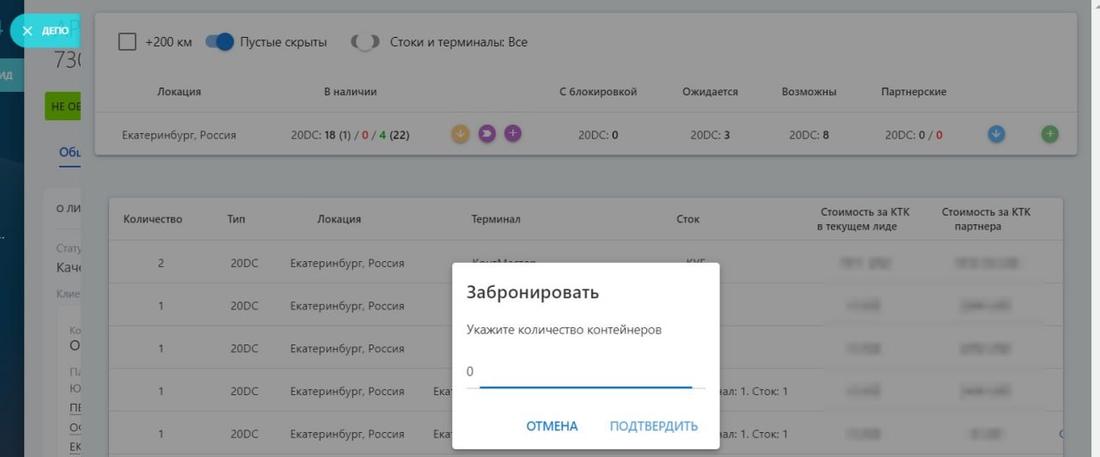This screenshot has width=1100, height=457.
Task: Close the ДЕПО panel via X button
Action: tap(27, 31)
